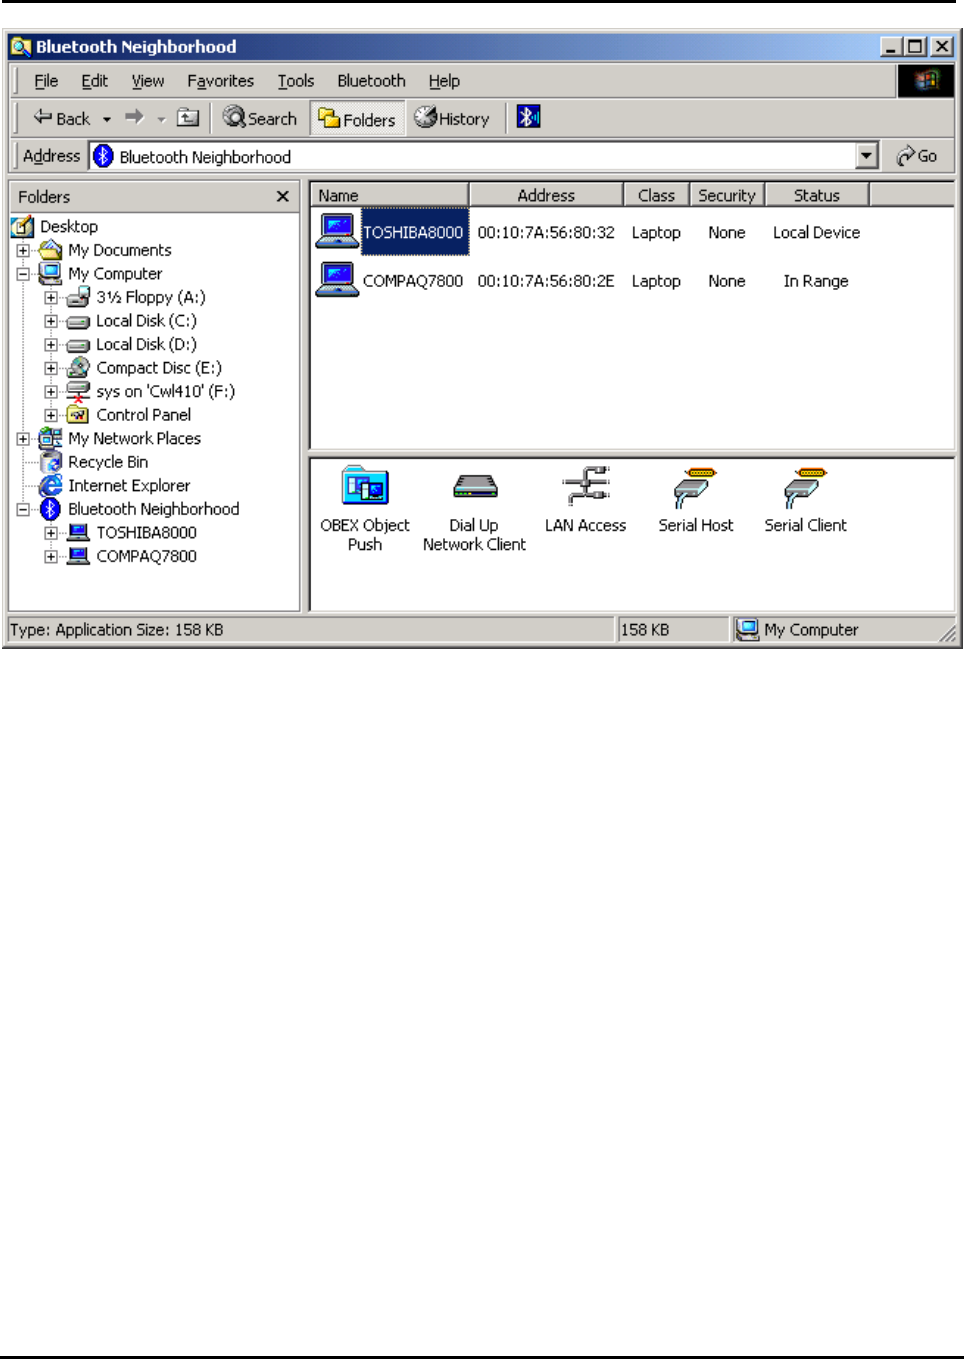Click the Local Disk (D:) drive icon
The height and width of the screenshot is (1359, 964).
click(78, 345)
